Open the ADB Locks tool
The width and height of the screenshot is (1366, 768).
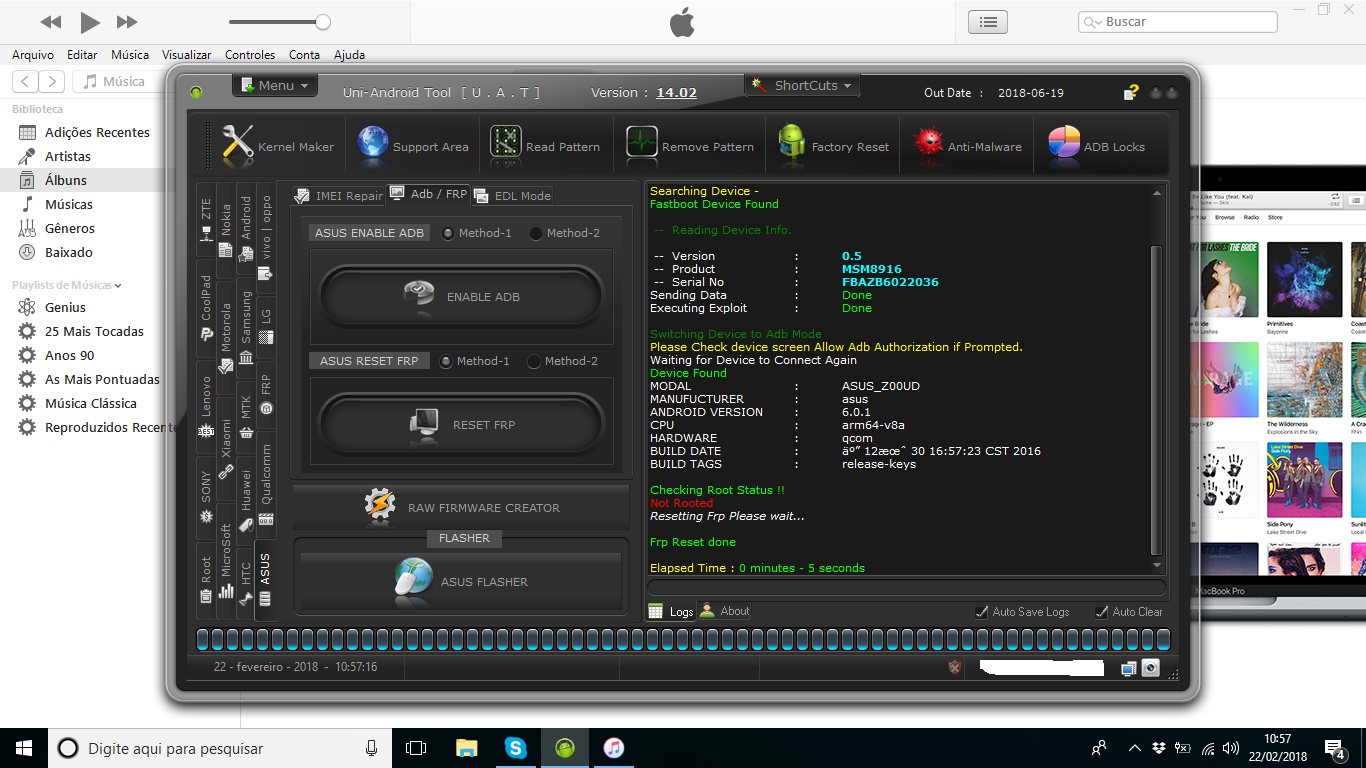[x=1096, y=146]
